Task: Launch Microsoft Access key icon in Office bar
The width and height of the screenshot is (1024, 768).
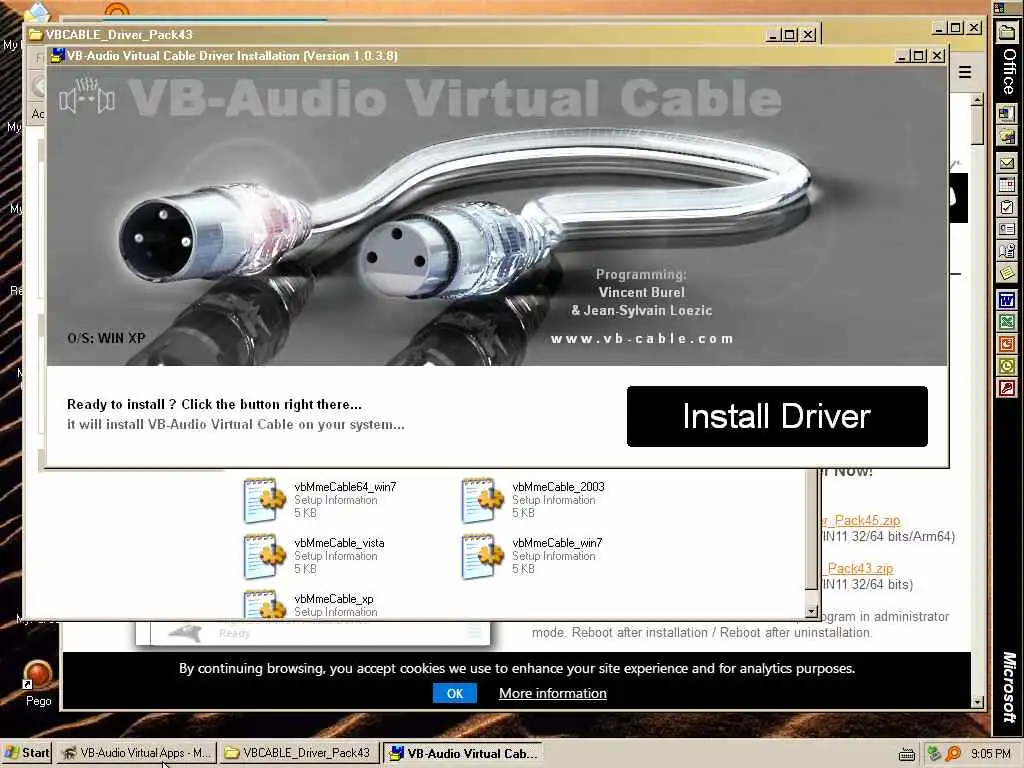Action: coord(1007,388)
